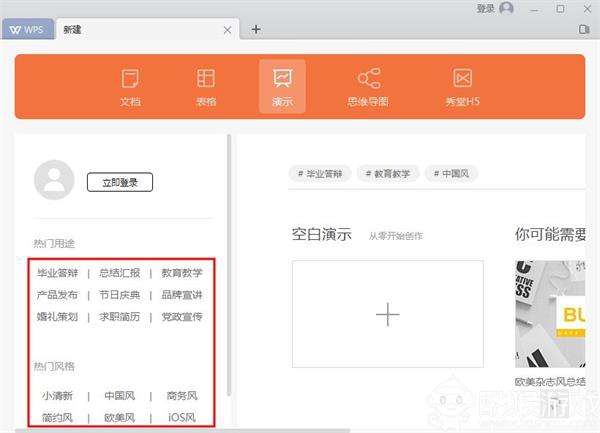Open the user avatar icon in title bar
The width and height of the screenshot is (600, 433).
[x=506, y=8]
